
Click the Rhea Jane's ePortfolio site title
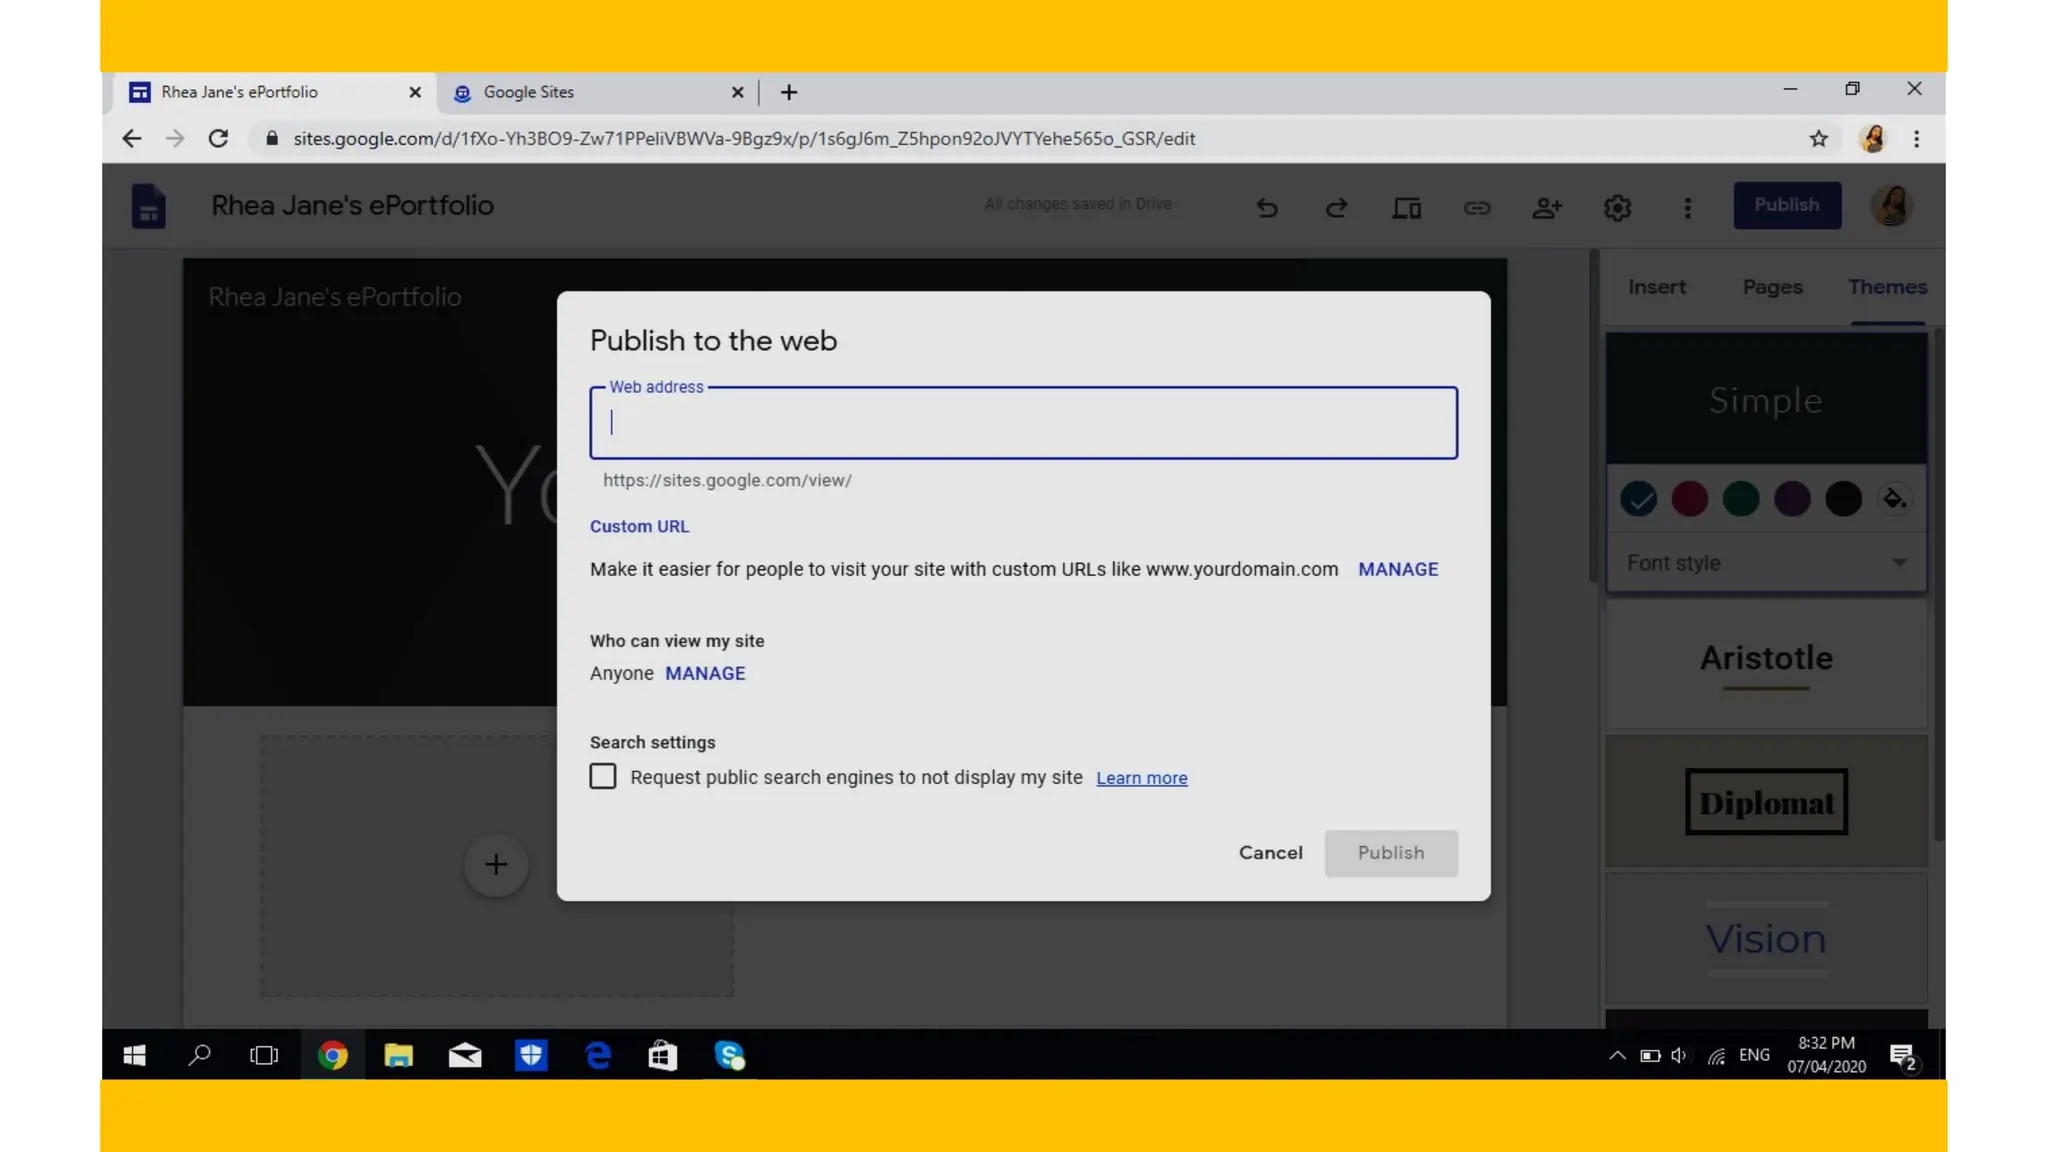pos(352,205)
